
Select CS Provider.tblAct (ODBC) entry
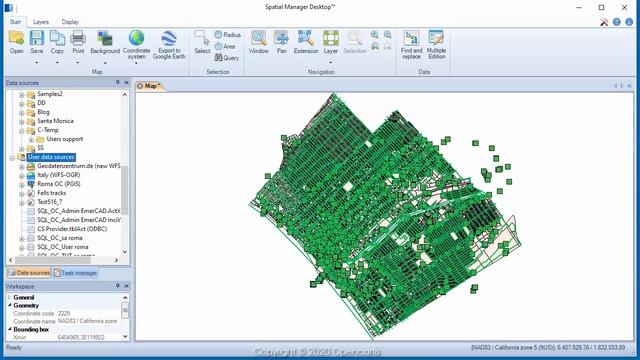tap(72, 229)
